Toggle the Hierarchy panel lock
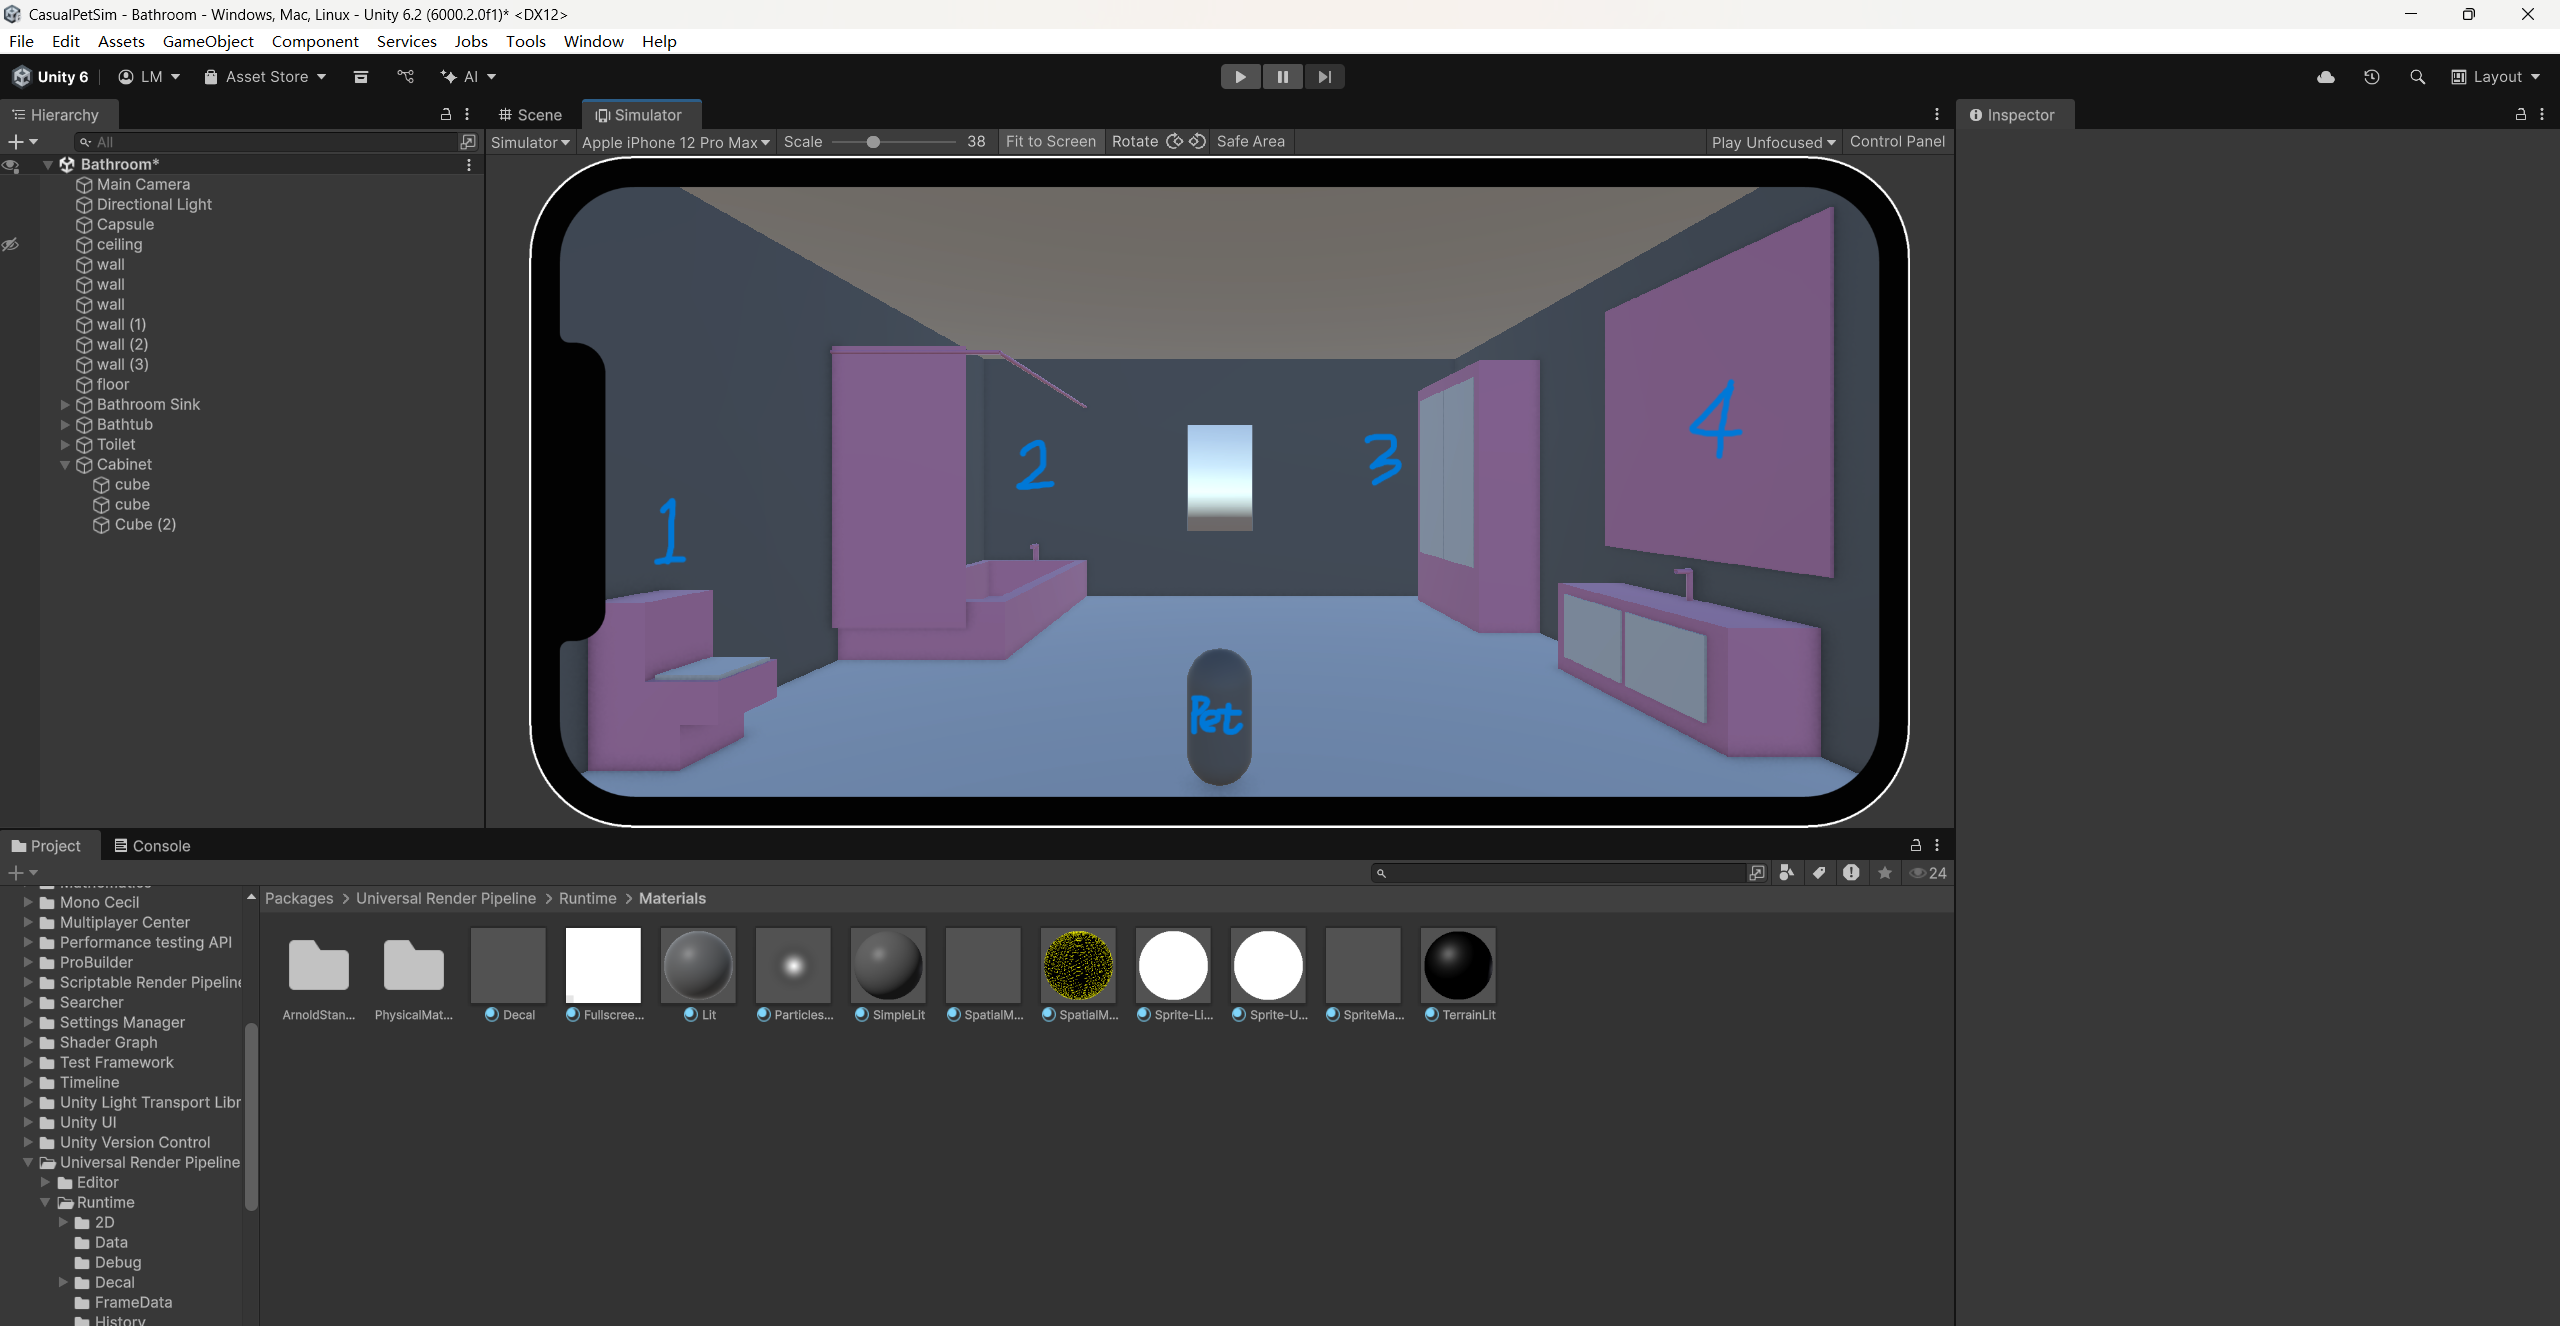The height and width of the screenshot is (1326, 2560). pos(446,115)
